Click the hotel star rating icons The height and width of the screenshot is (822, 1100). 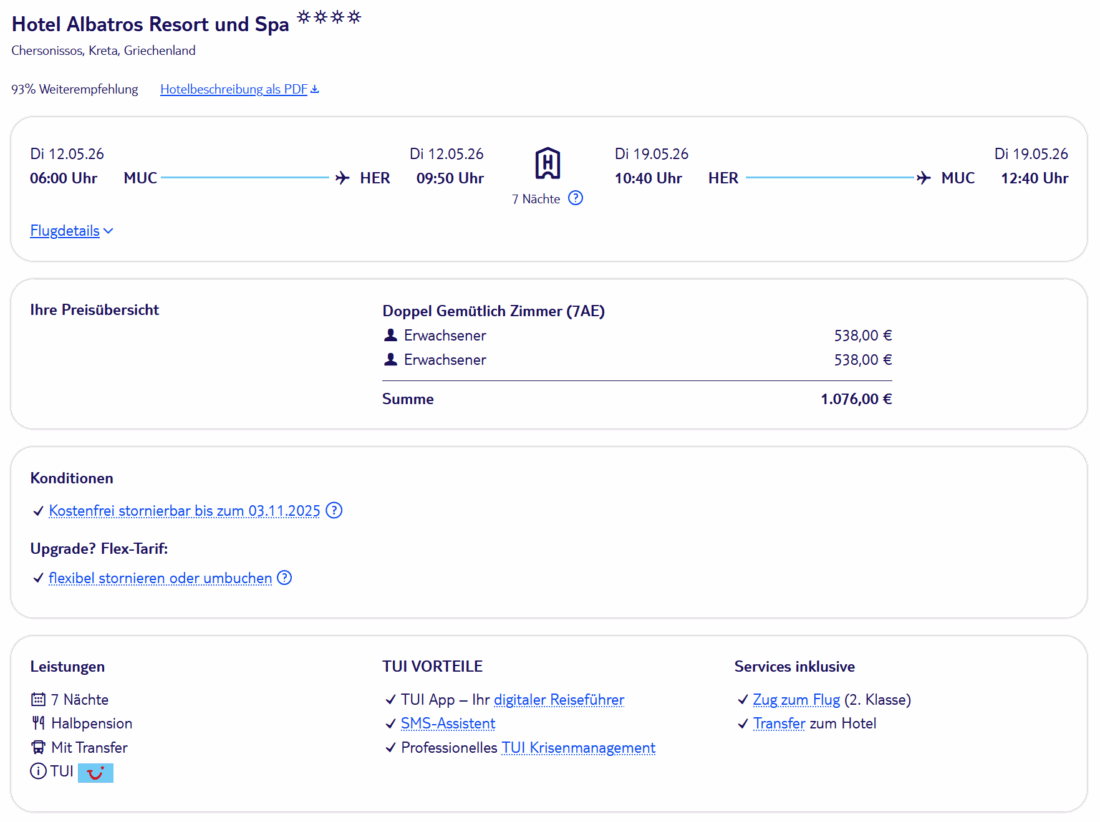click(329, 19)
